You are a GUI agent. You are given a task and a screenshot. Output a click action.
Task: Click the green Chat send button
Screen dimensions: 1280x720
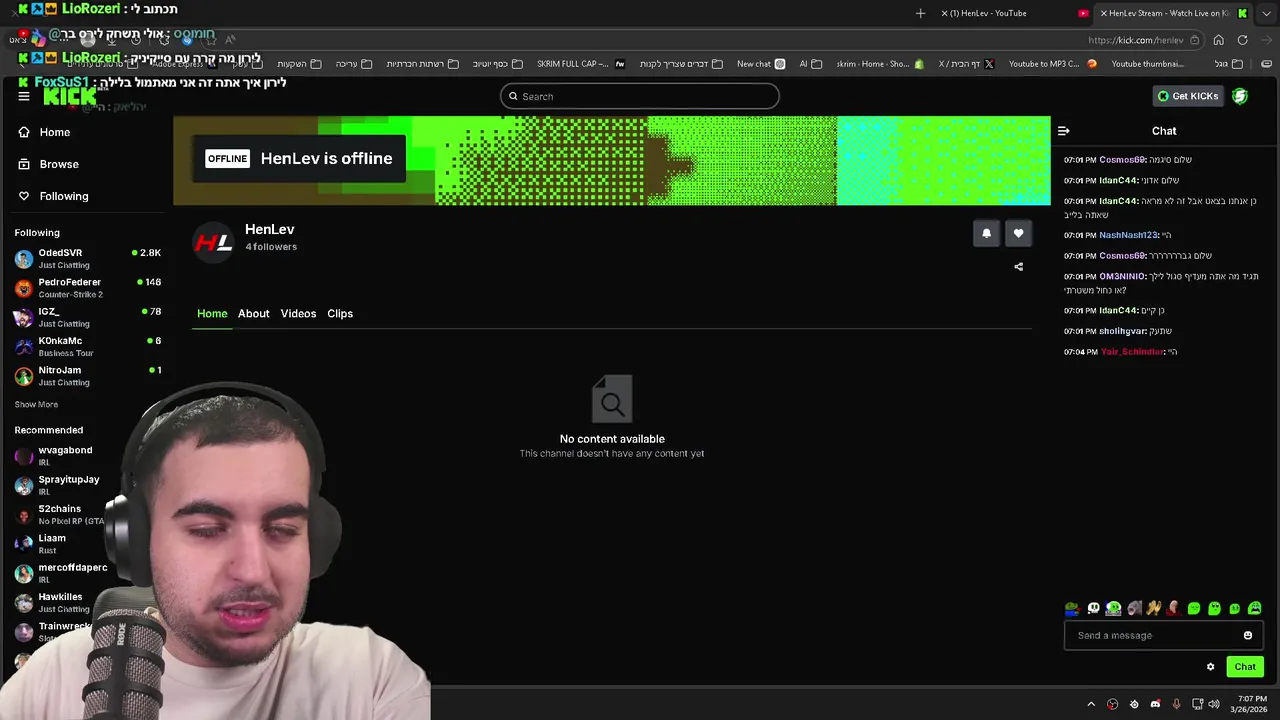1245,667
